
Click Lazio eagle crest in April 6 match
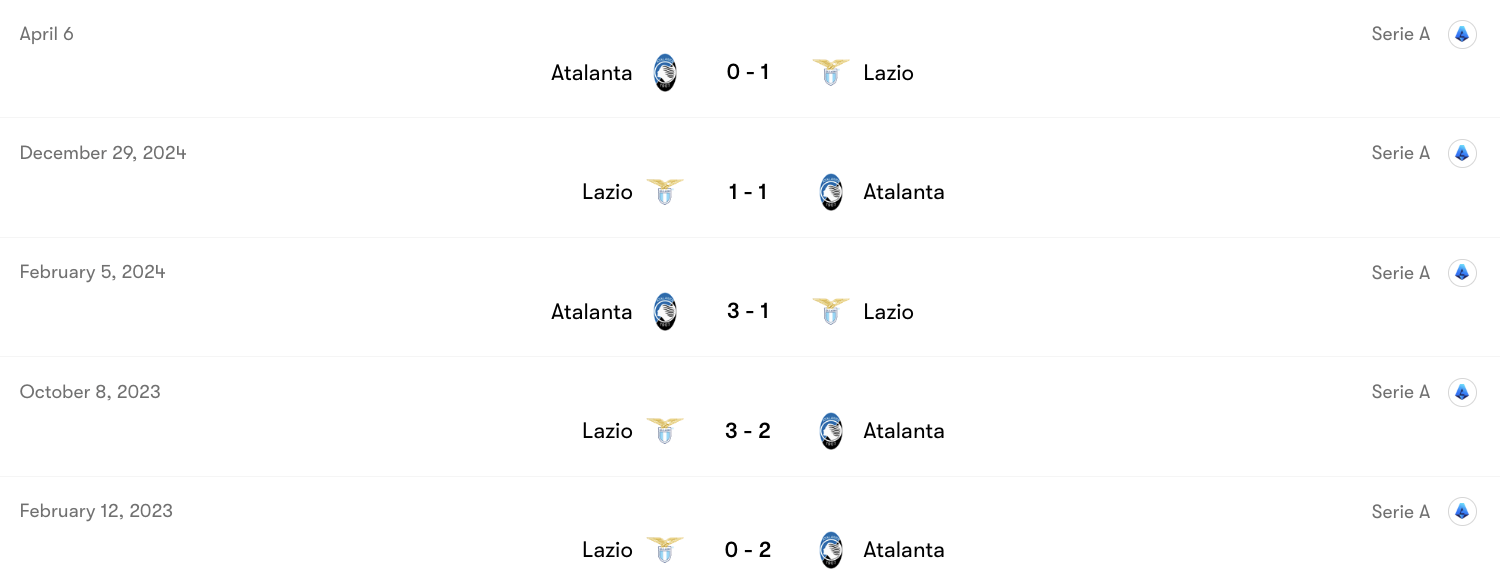830,73
